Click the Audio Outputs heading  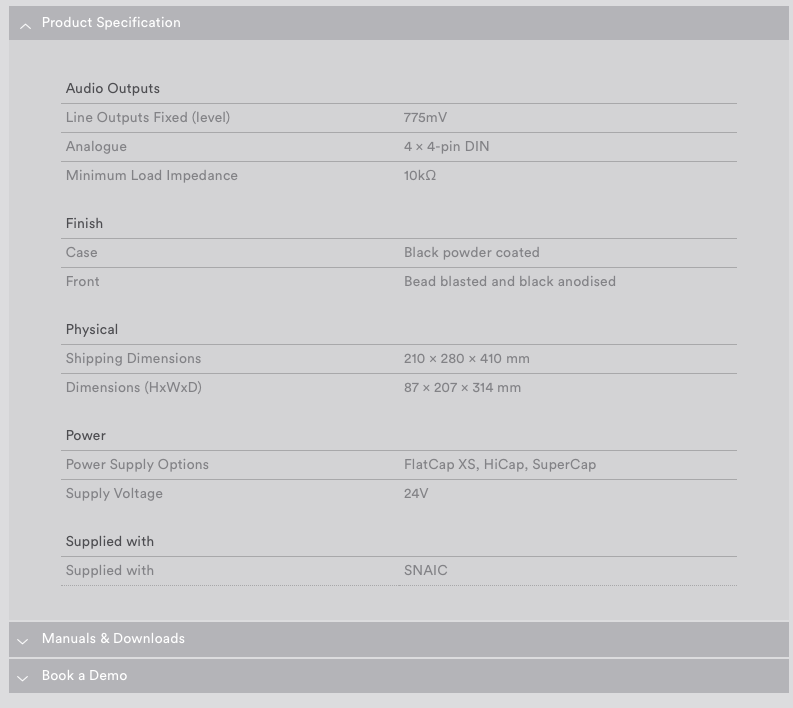click(112, 89)
